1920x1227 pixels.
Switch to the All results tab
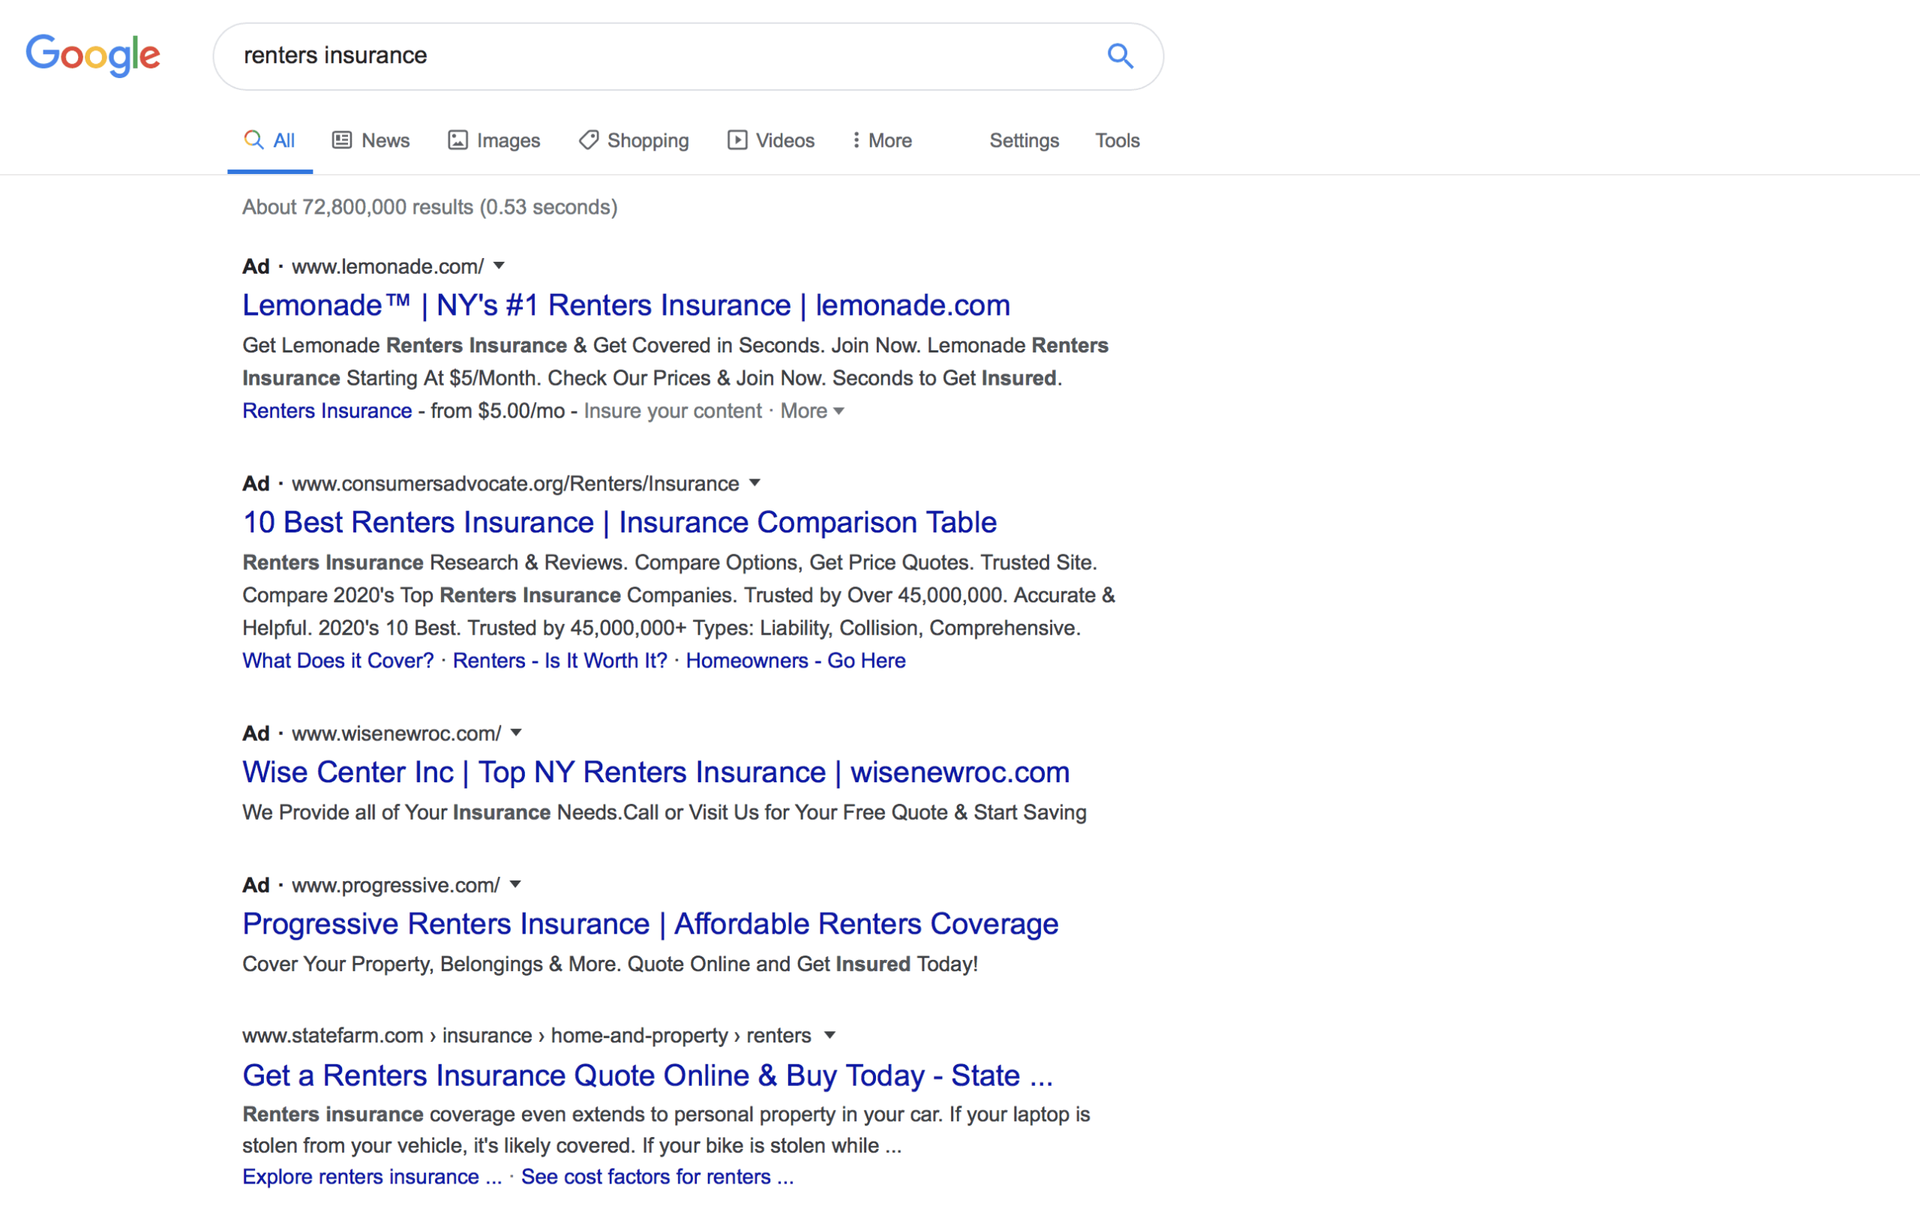(x=281, y=140)
